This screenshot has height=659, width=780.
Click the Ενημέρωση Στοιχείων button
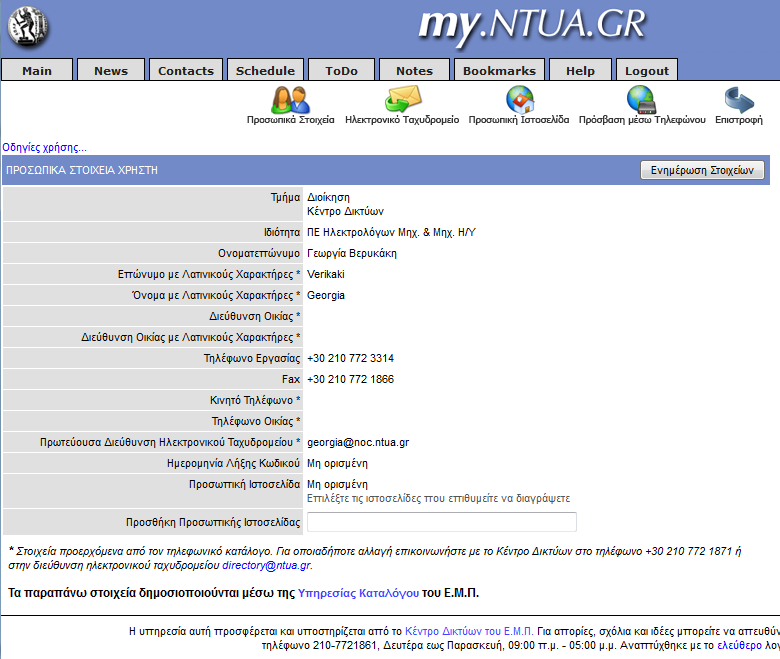point(702,170)
